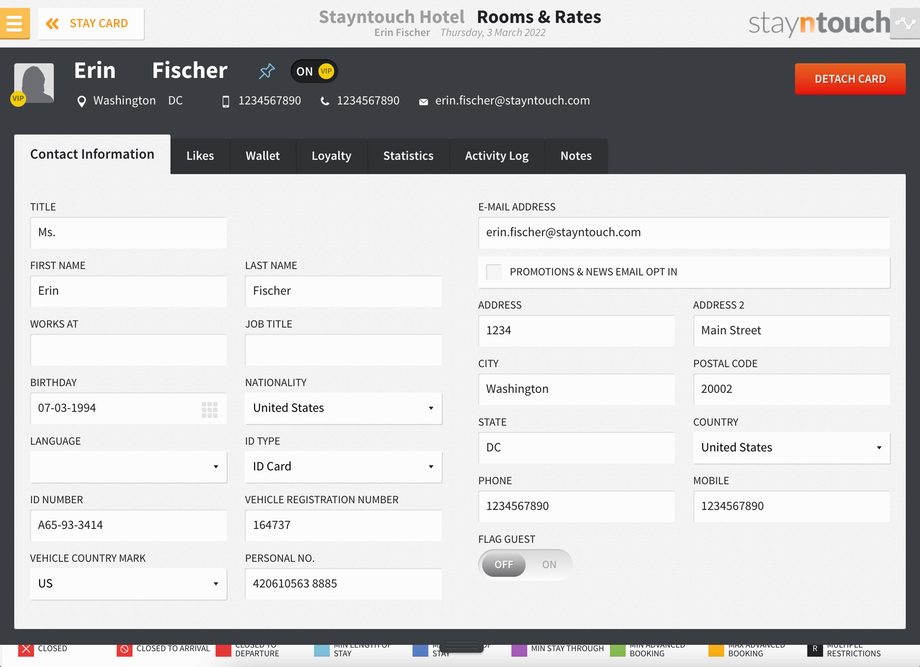Switch to the Likes tab
Image resolution: width=920 pixels, height=667 pixels.
(x=200, y=156)
